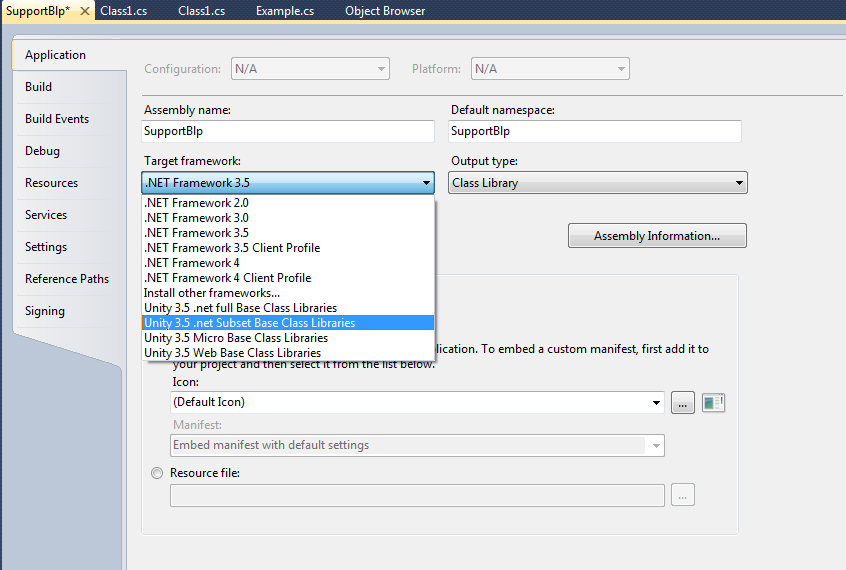
Task: Click the icon preview image beside browse button
Action: (713, 402)
